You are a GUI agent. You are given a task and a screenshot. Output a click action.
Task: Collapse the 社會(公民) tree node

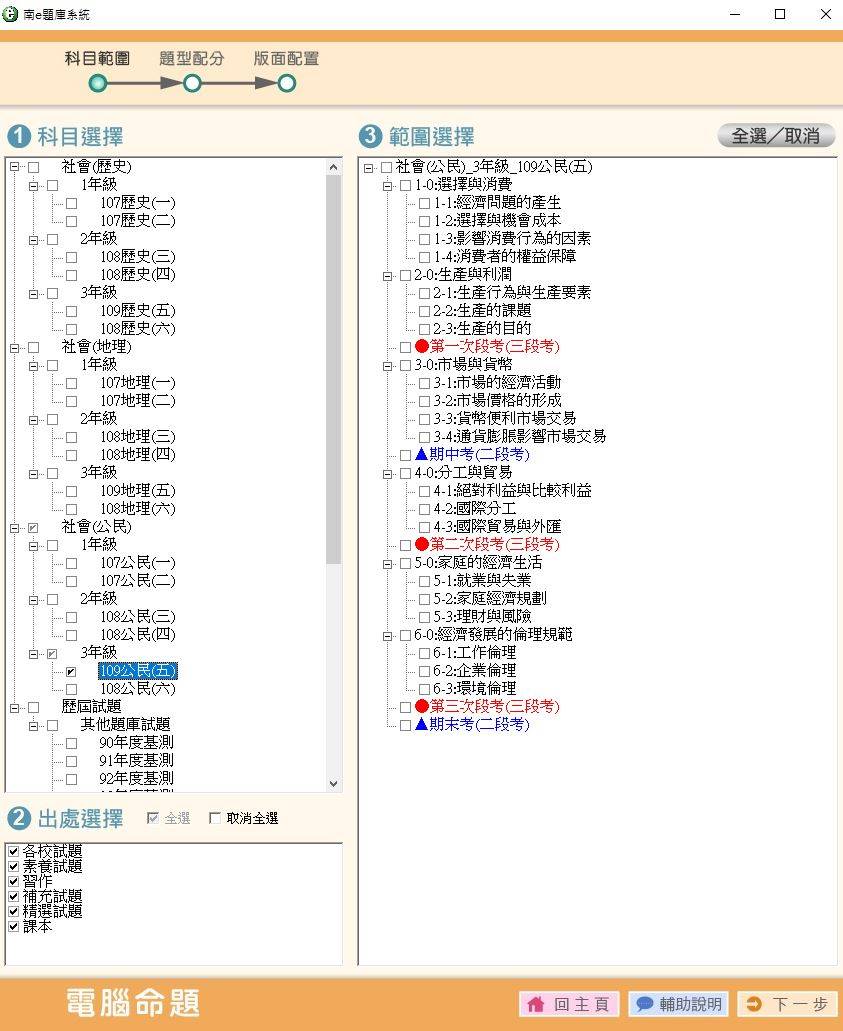click(14, 527)
